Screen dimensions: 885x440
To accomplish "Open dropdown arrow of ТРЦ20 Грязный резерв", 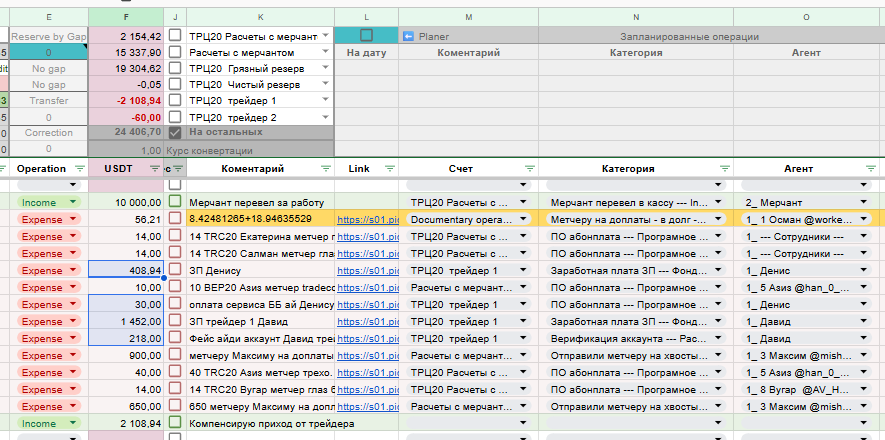I will coord(326,68).
